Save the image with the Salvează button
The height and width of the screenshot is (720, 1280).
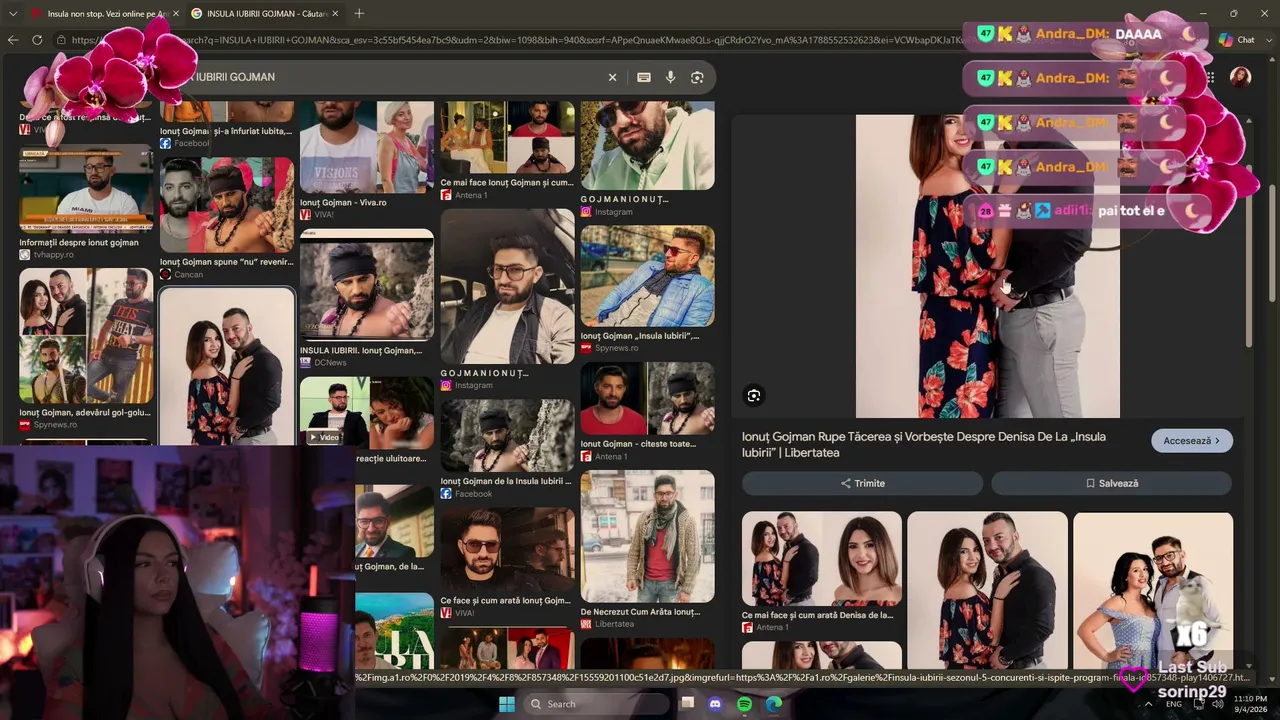[x=1111, y=483]
